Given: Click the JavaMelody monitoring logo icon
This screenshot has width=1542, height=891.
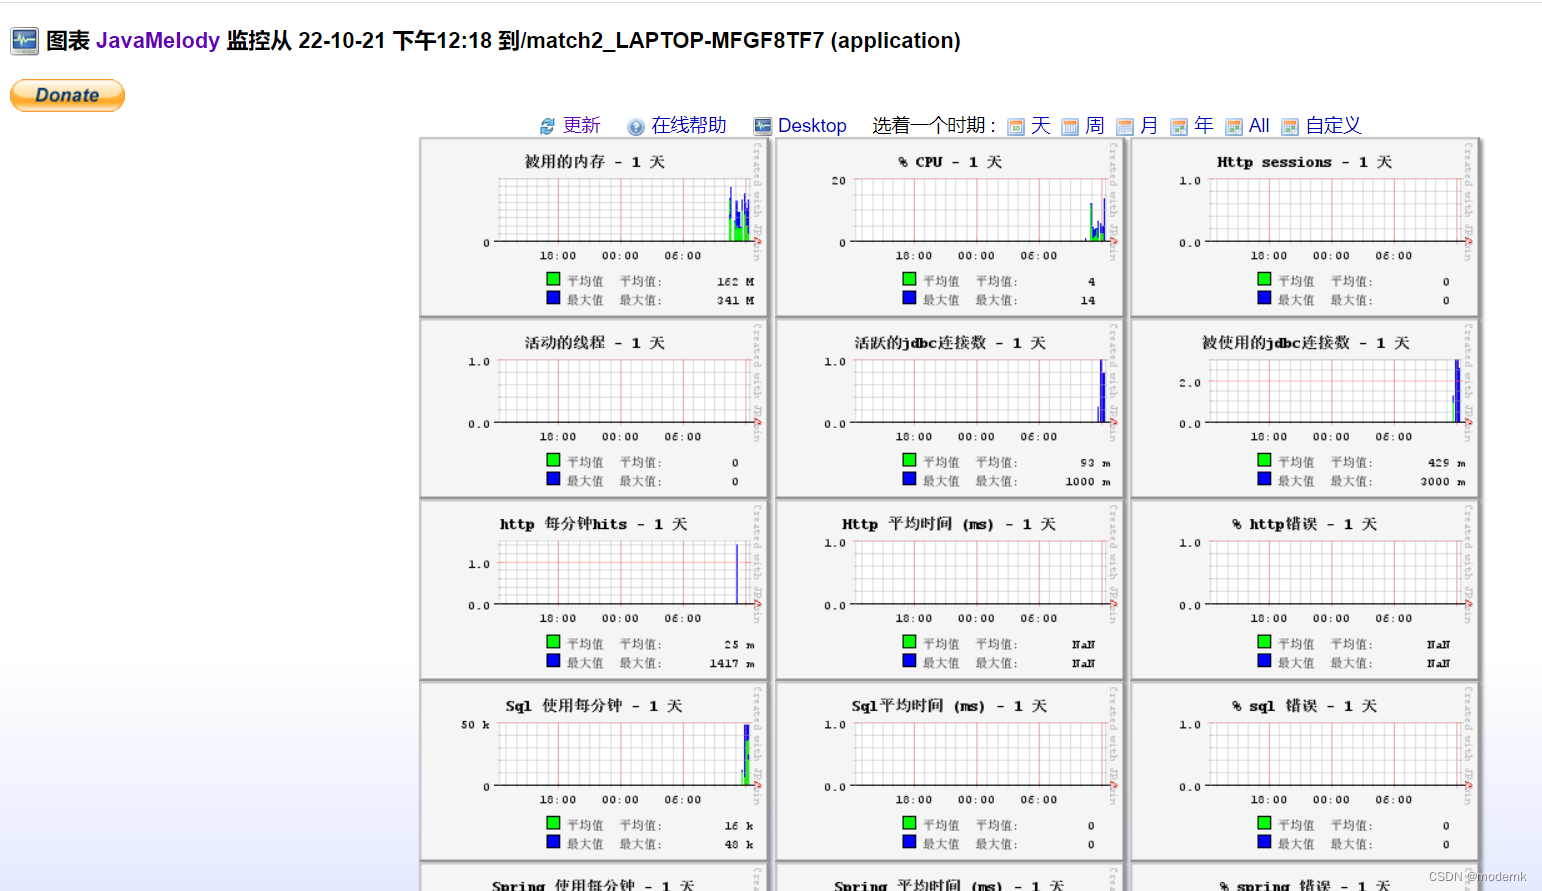Looking at the screenshot, I should 24,41.
